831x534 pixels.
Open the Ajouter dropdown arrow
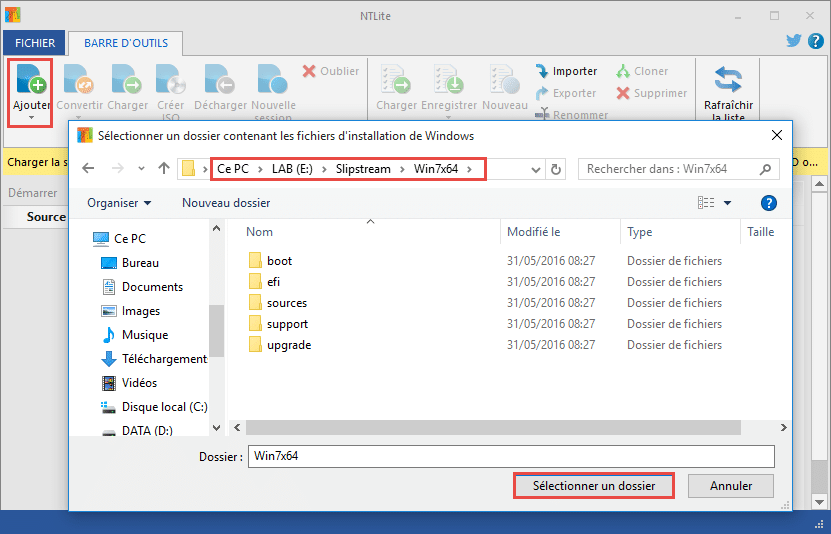[31, 118]
